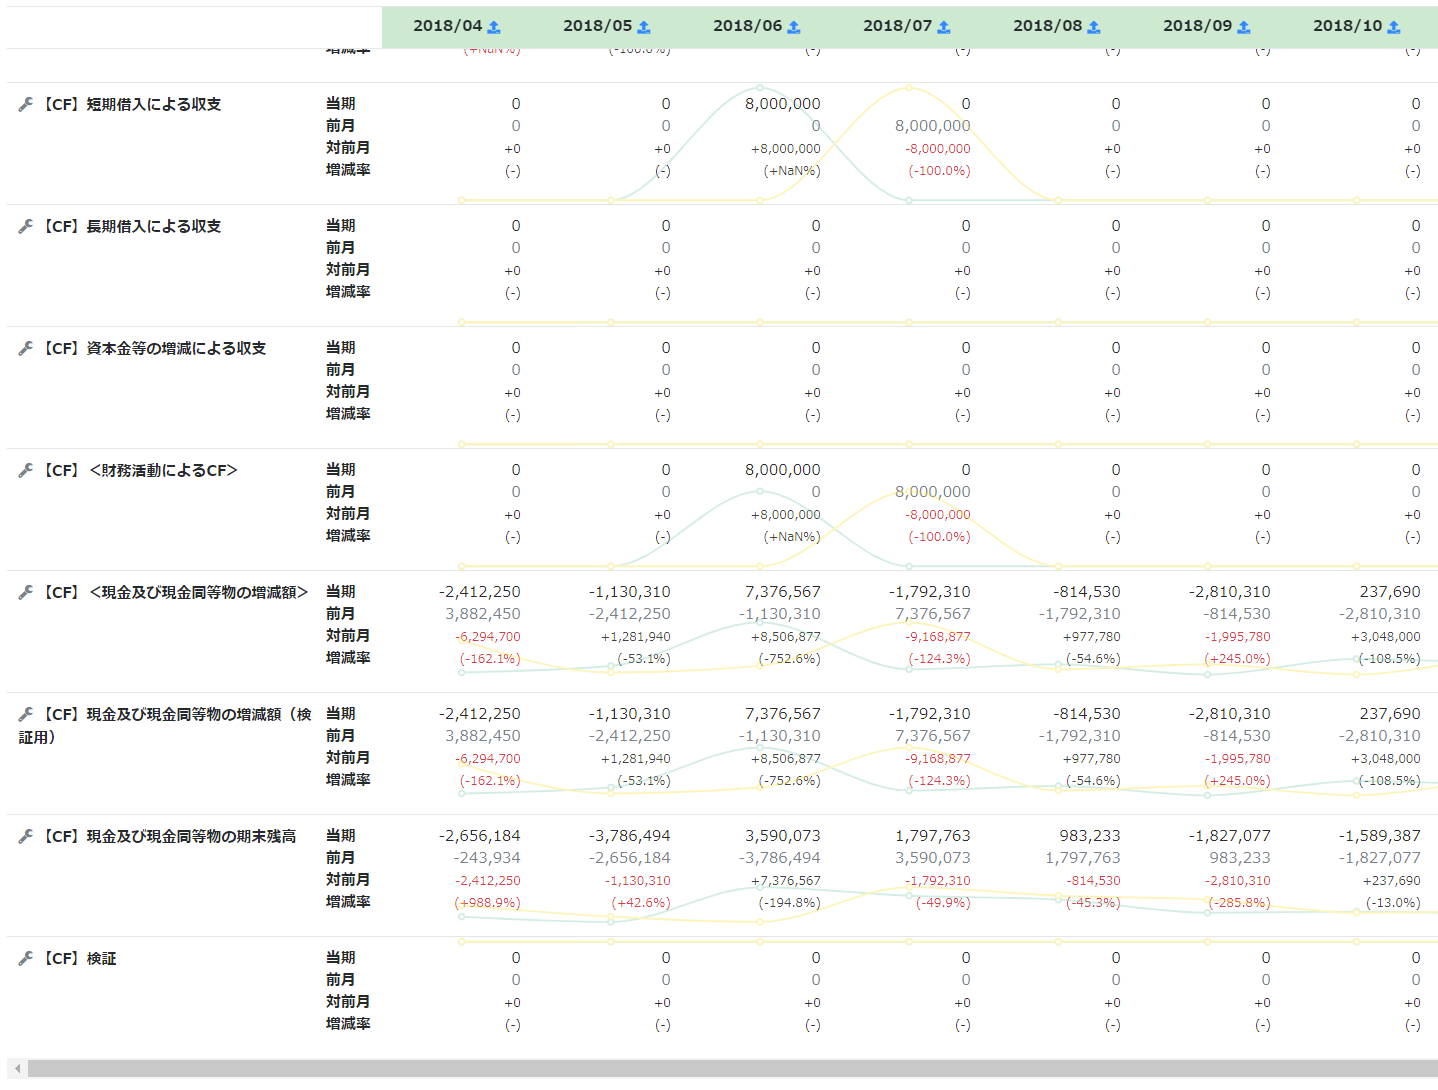Viewport: 1438px width, 1090px height.
Task: Open wrench settings for 短期借入による収支
Action: 26,104
